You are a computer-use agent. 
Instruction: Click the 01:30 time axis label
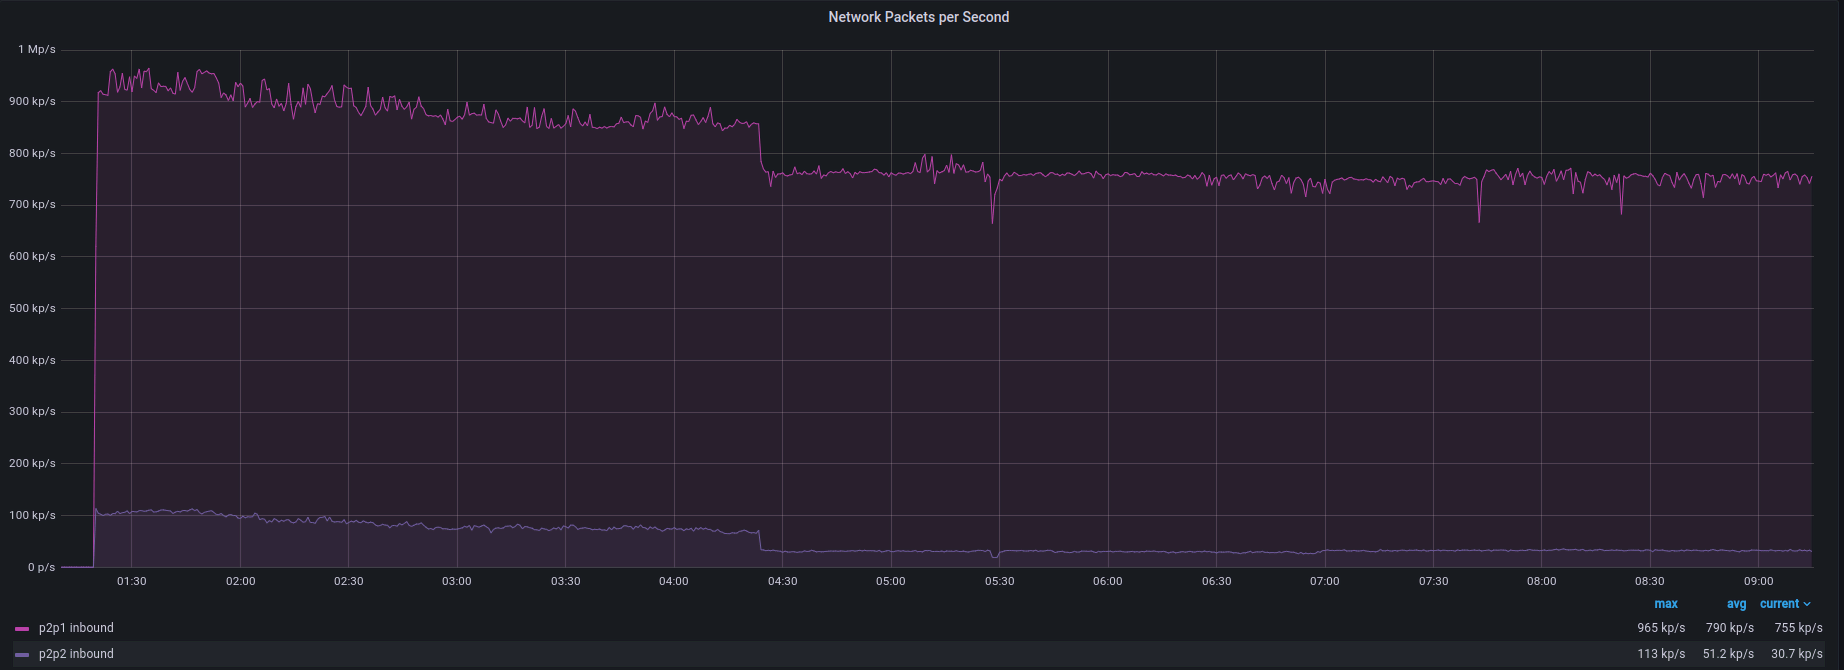132,581
